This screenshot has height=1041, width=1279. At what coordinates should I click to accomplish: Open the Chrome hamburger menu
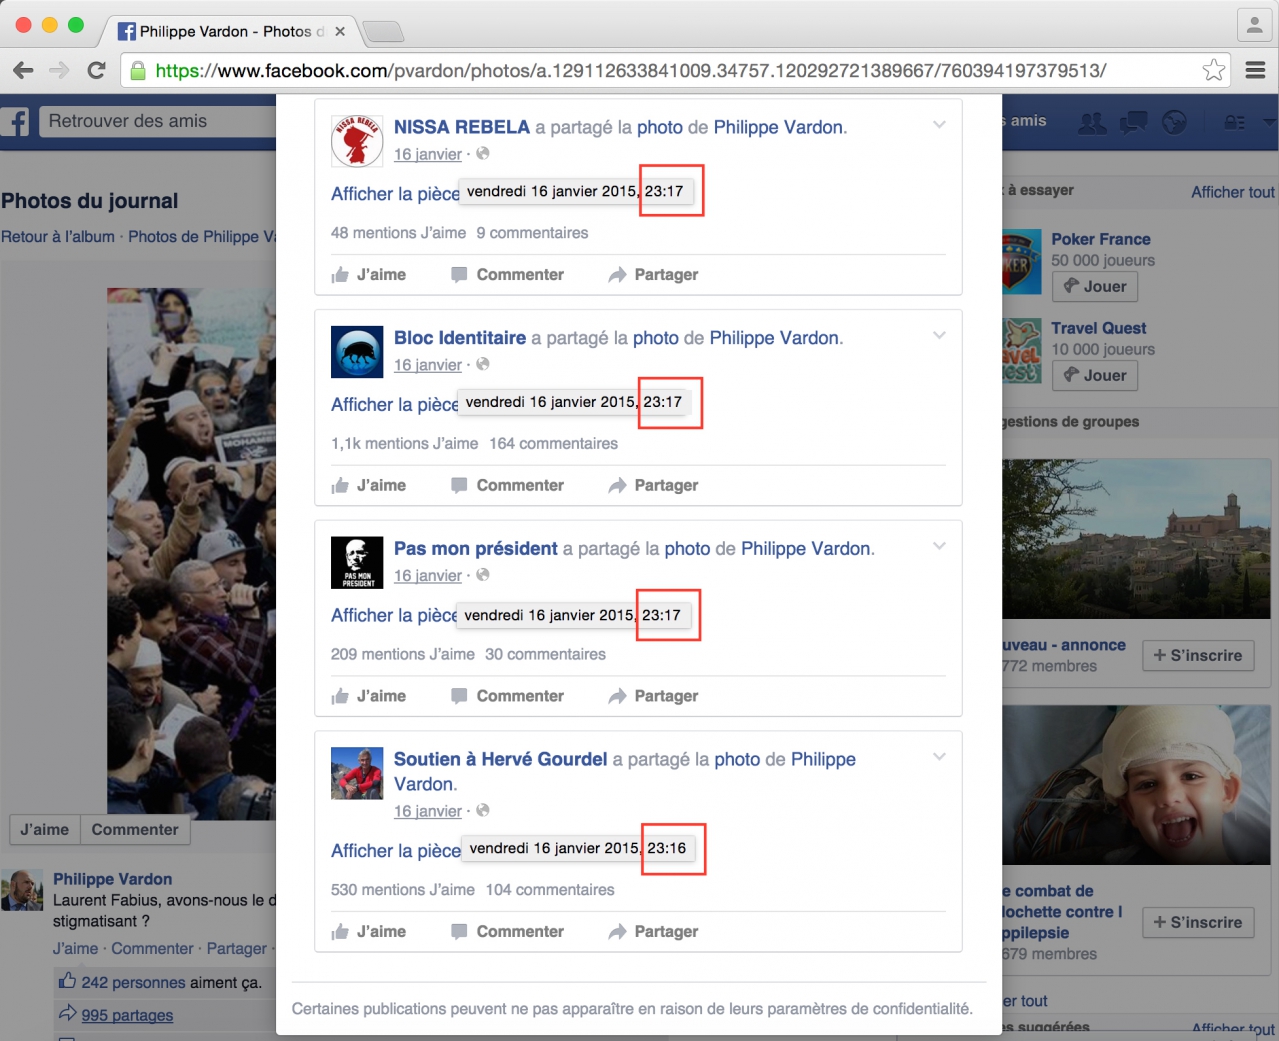point(1255,70)
